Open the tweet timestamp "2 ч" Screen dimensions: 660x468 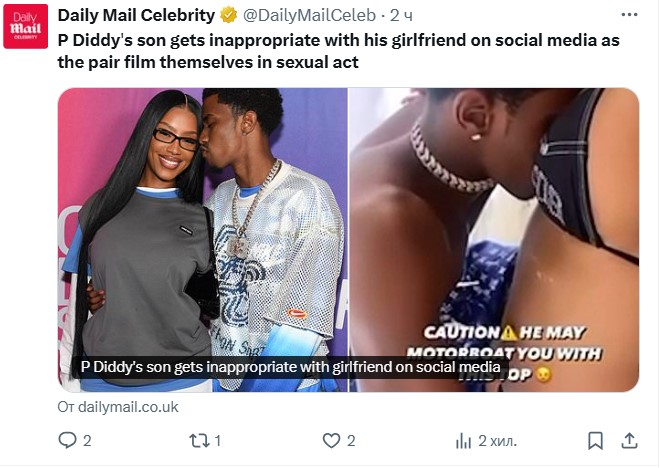[x=400, y=15]
